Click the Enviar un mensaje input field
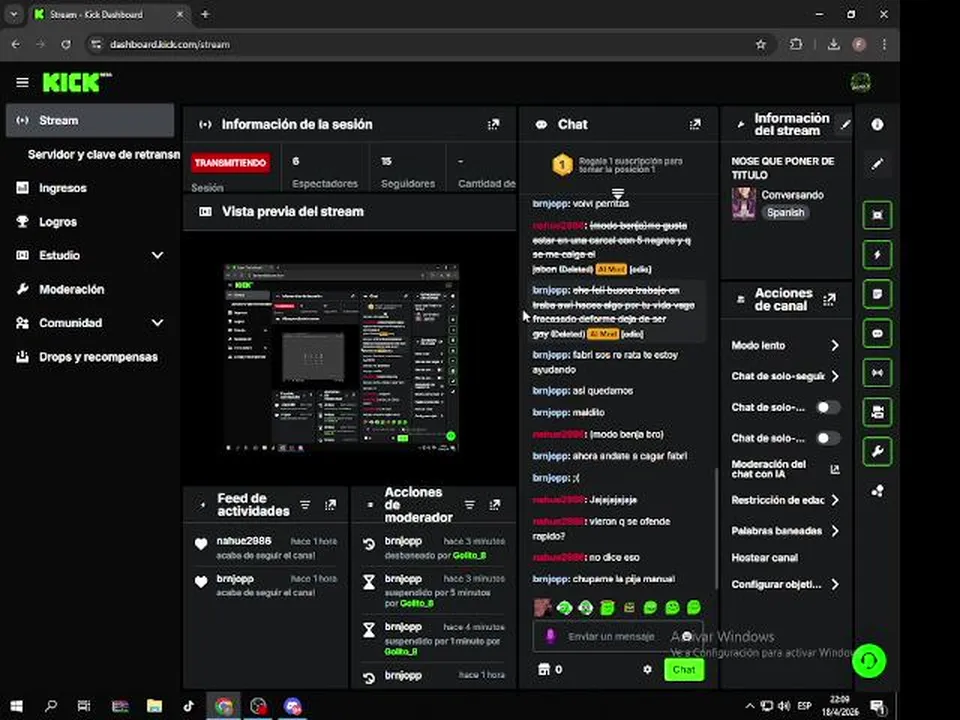This screenshot has width=960, height=720. click(617, 637)
